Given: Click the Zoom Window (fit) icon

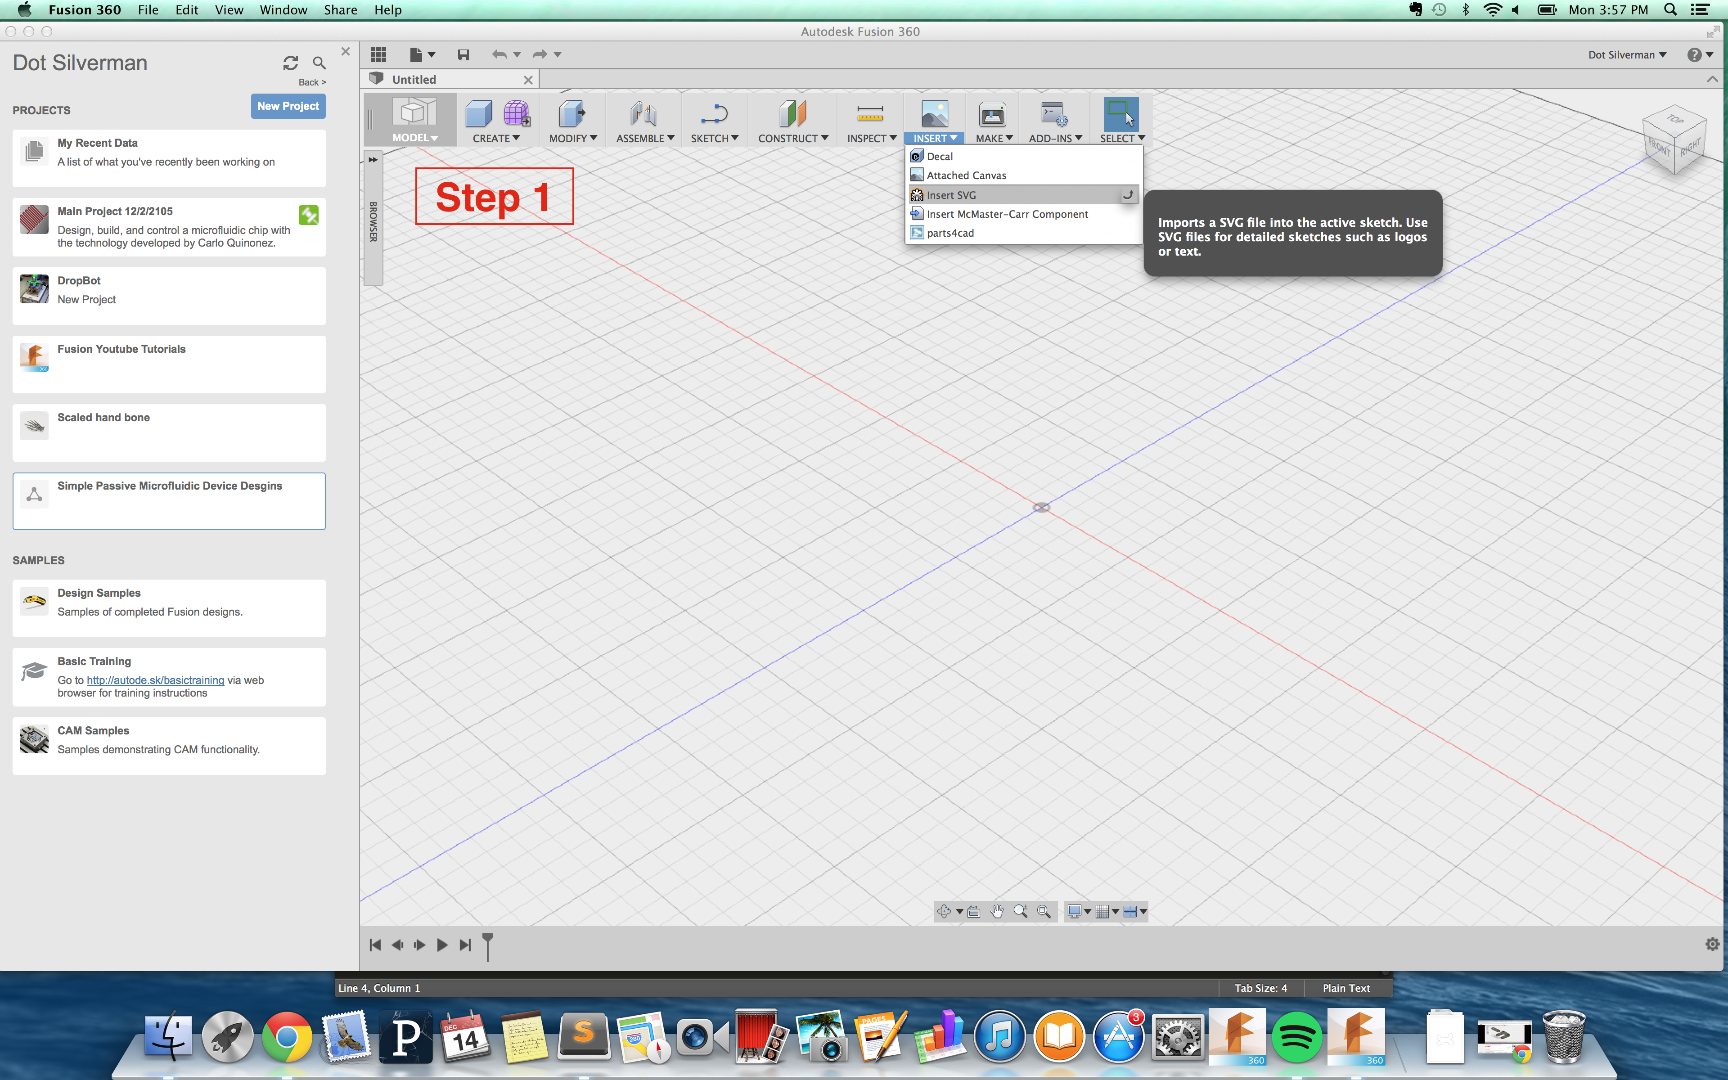Looking at the screenshot, I should [1044, 911].
